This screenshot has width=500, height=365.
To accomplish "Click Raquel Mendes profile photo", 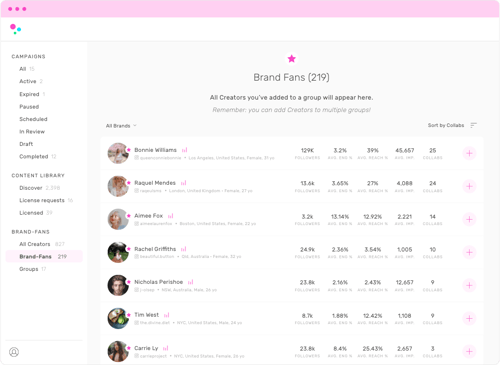I will pyautogui.click(x=118, y=186).
